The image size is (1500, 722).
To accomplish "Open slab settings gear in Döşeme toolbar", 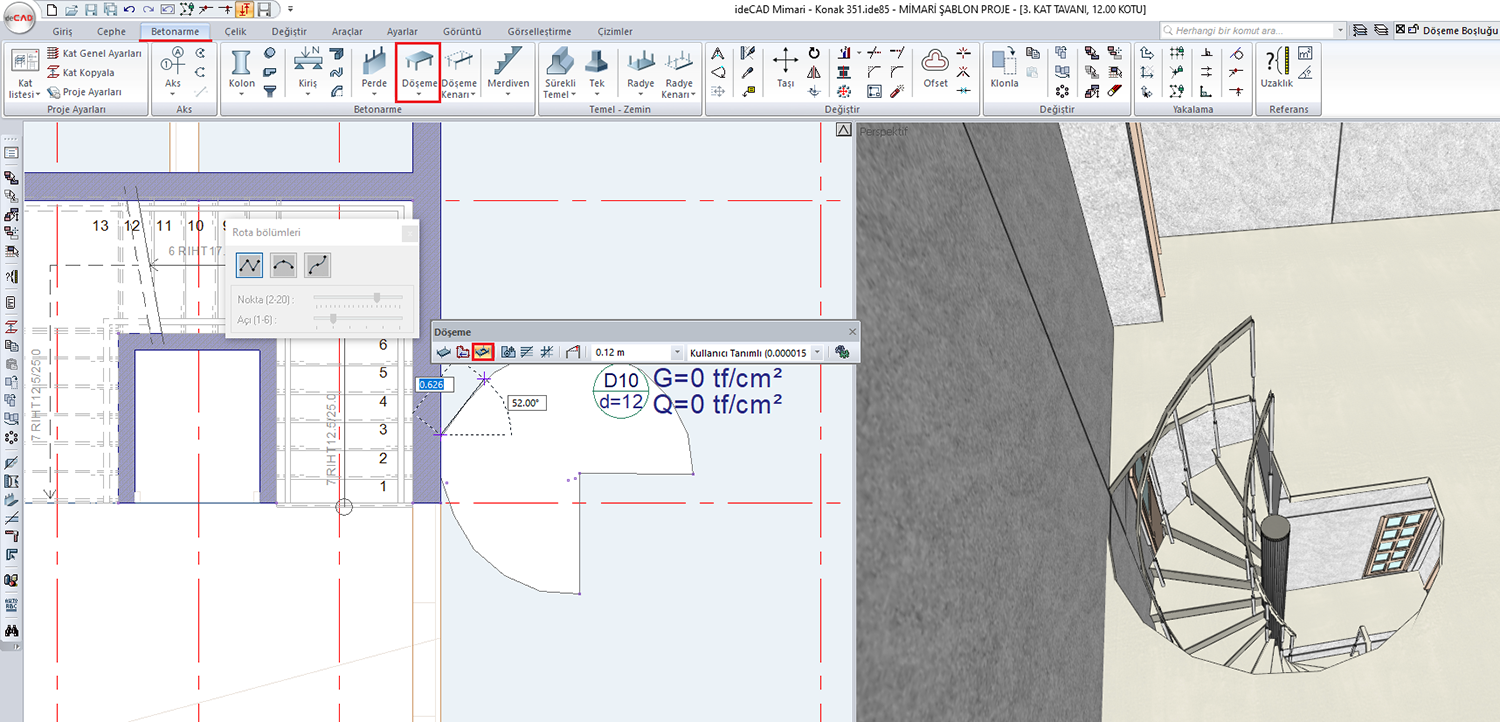I will click(x=842, y=352).
